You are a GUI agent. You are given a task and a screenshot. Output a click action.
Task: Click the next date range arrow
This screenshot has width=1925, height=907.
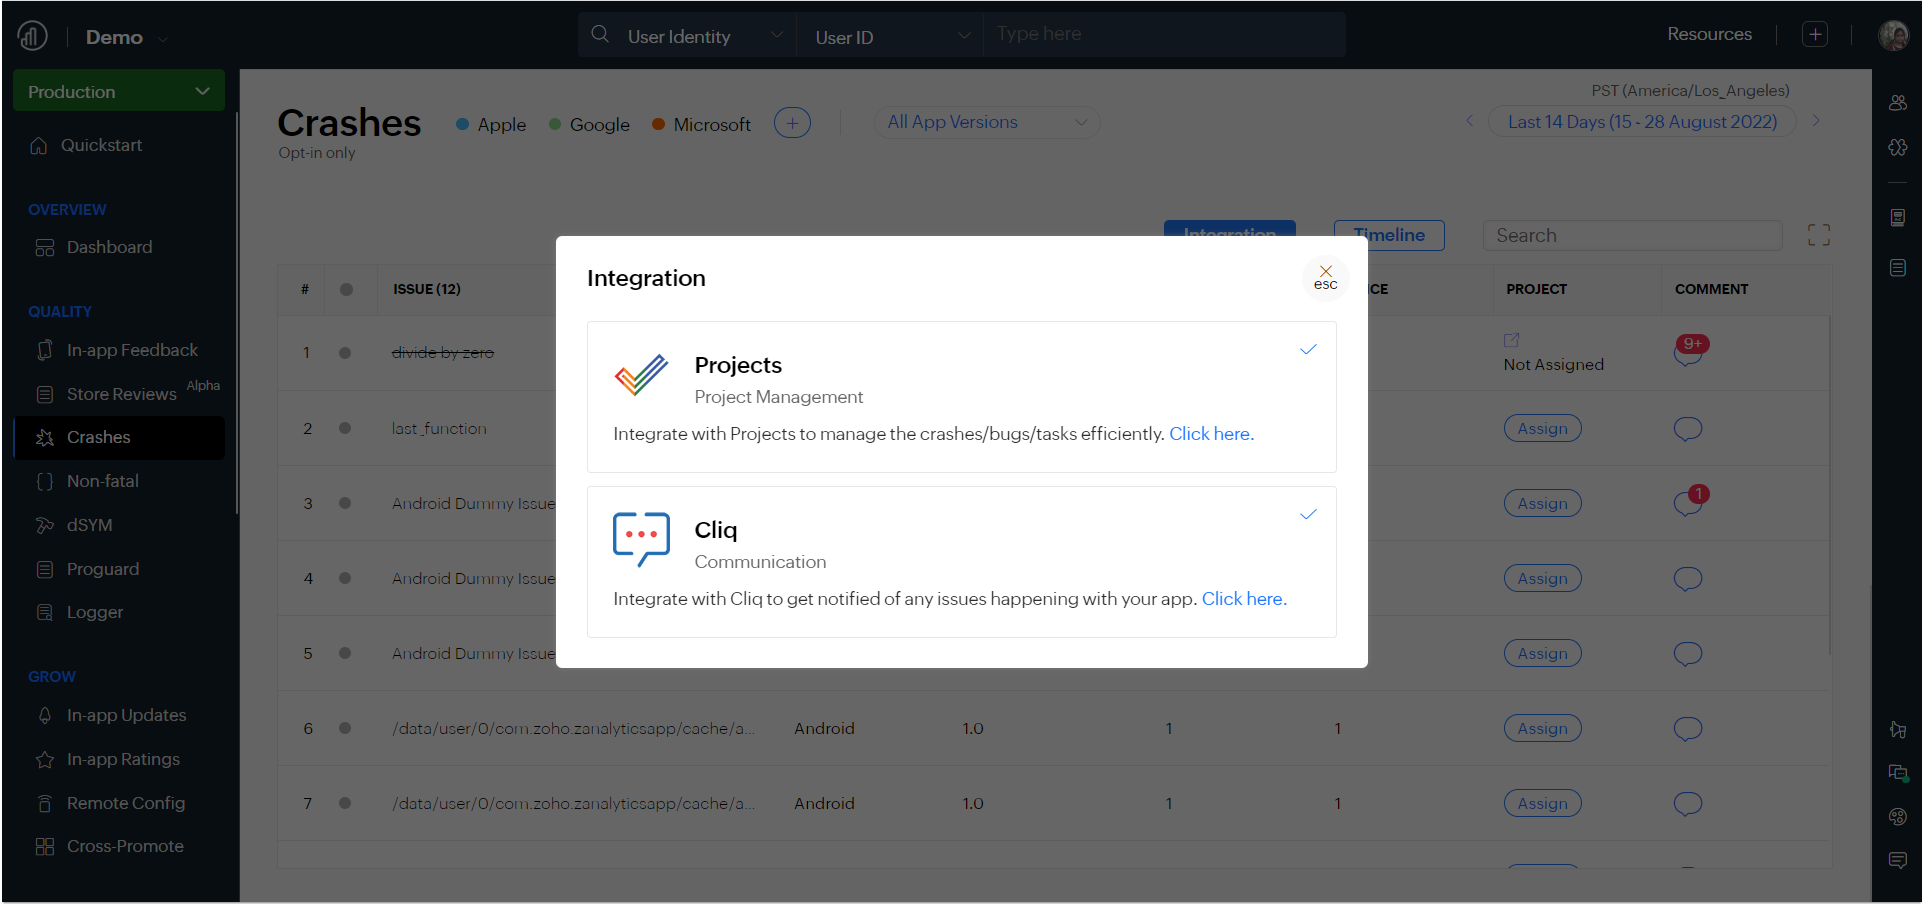(x=1816, y=121)
